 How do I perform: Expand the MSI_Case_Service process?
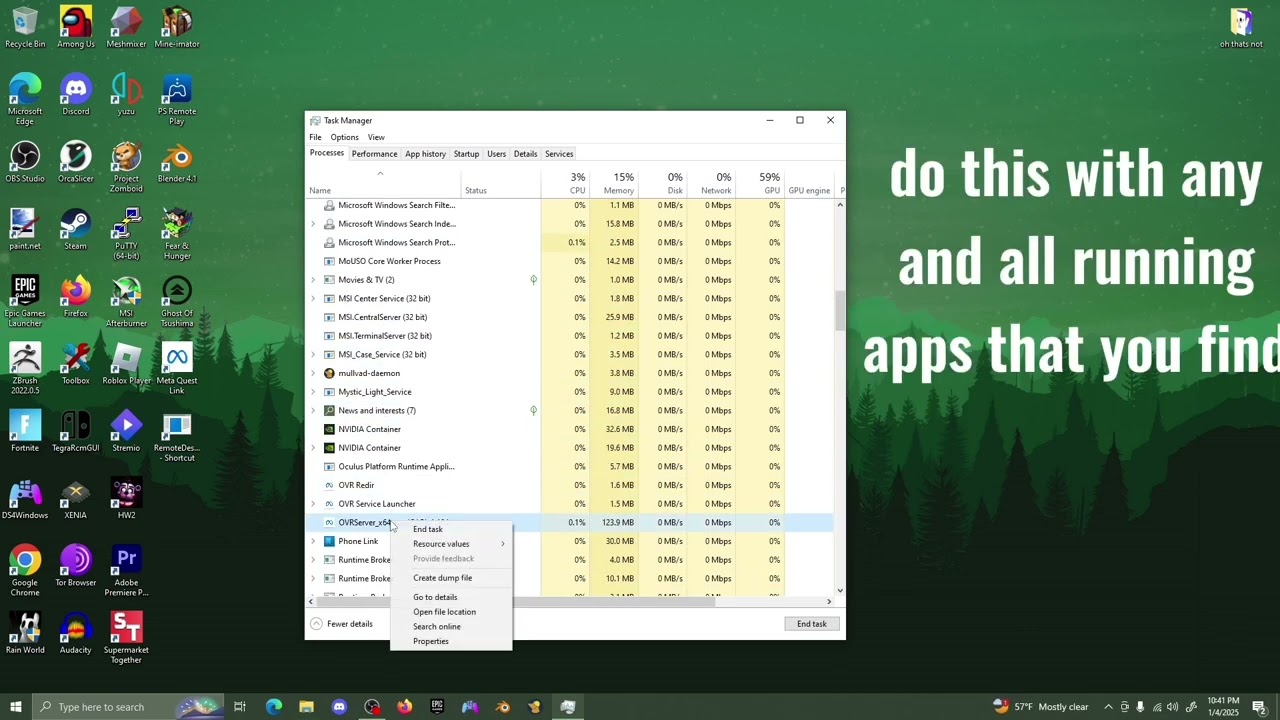tap(313, 354)
